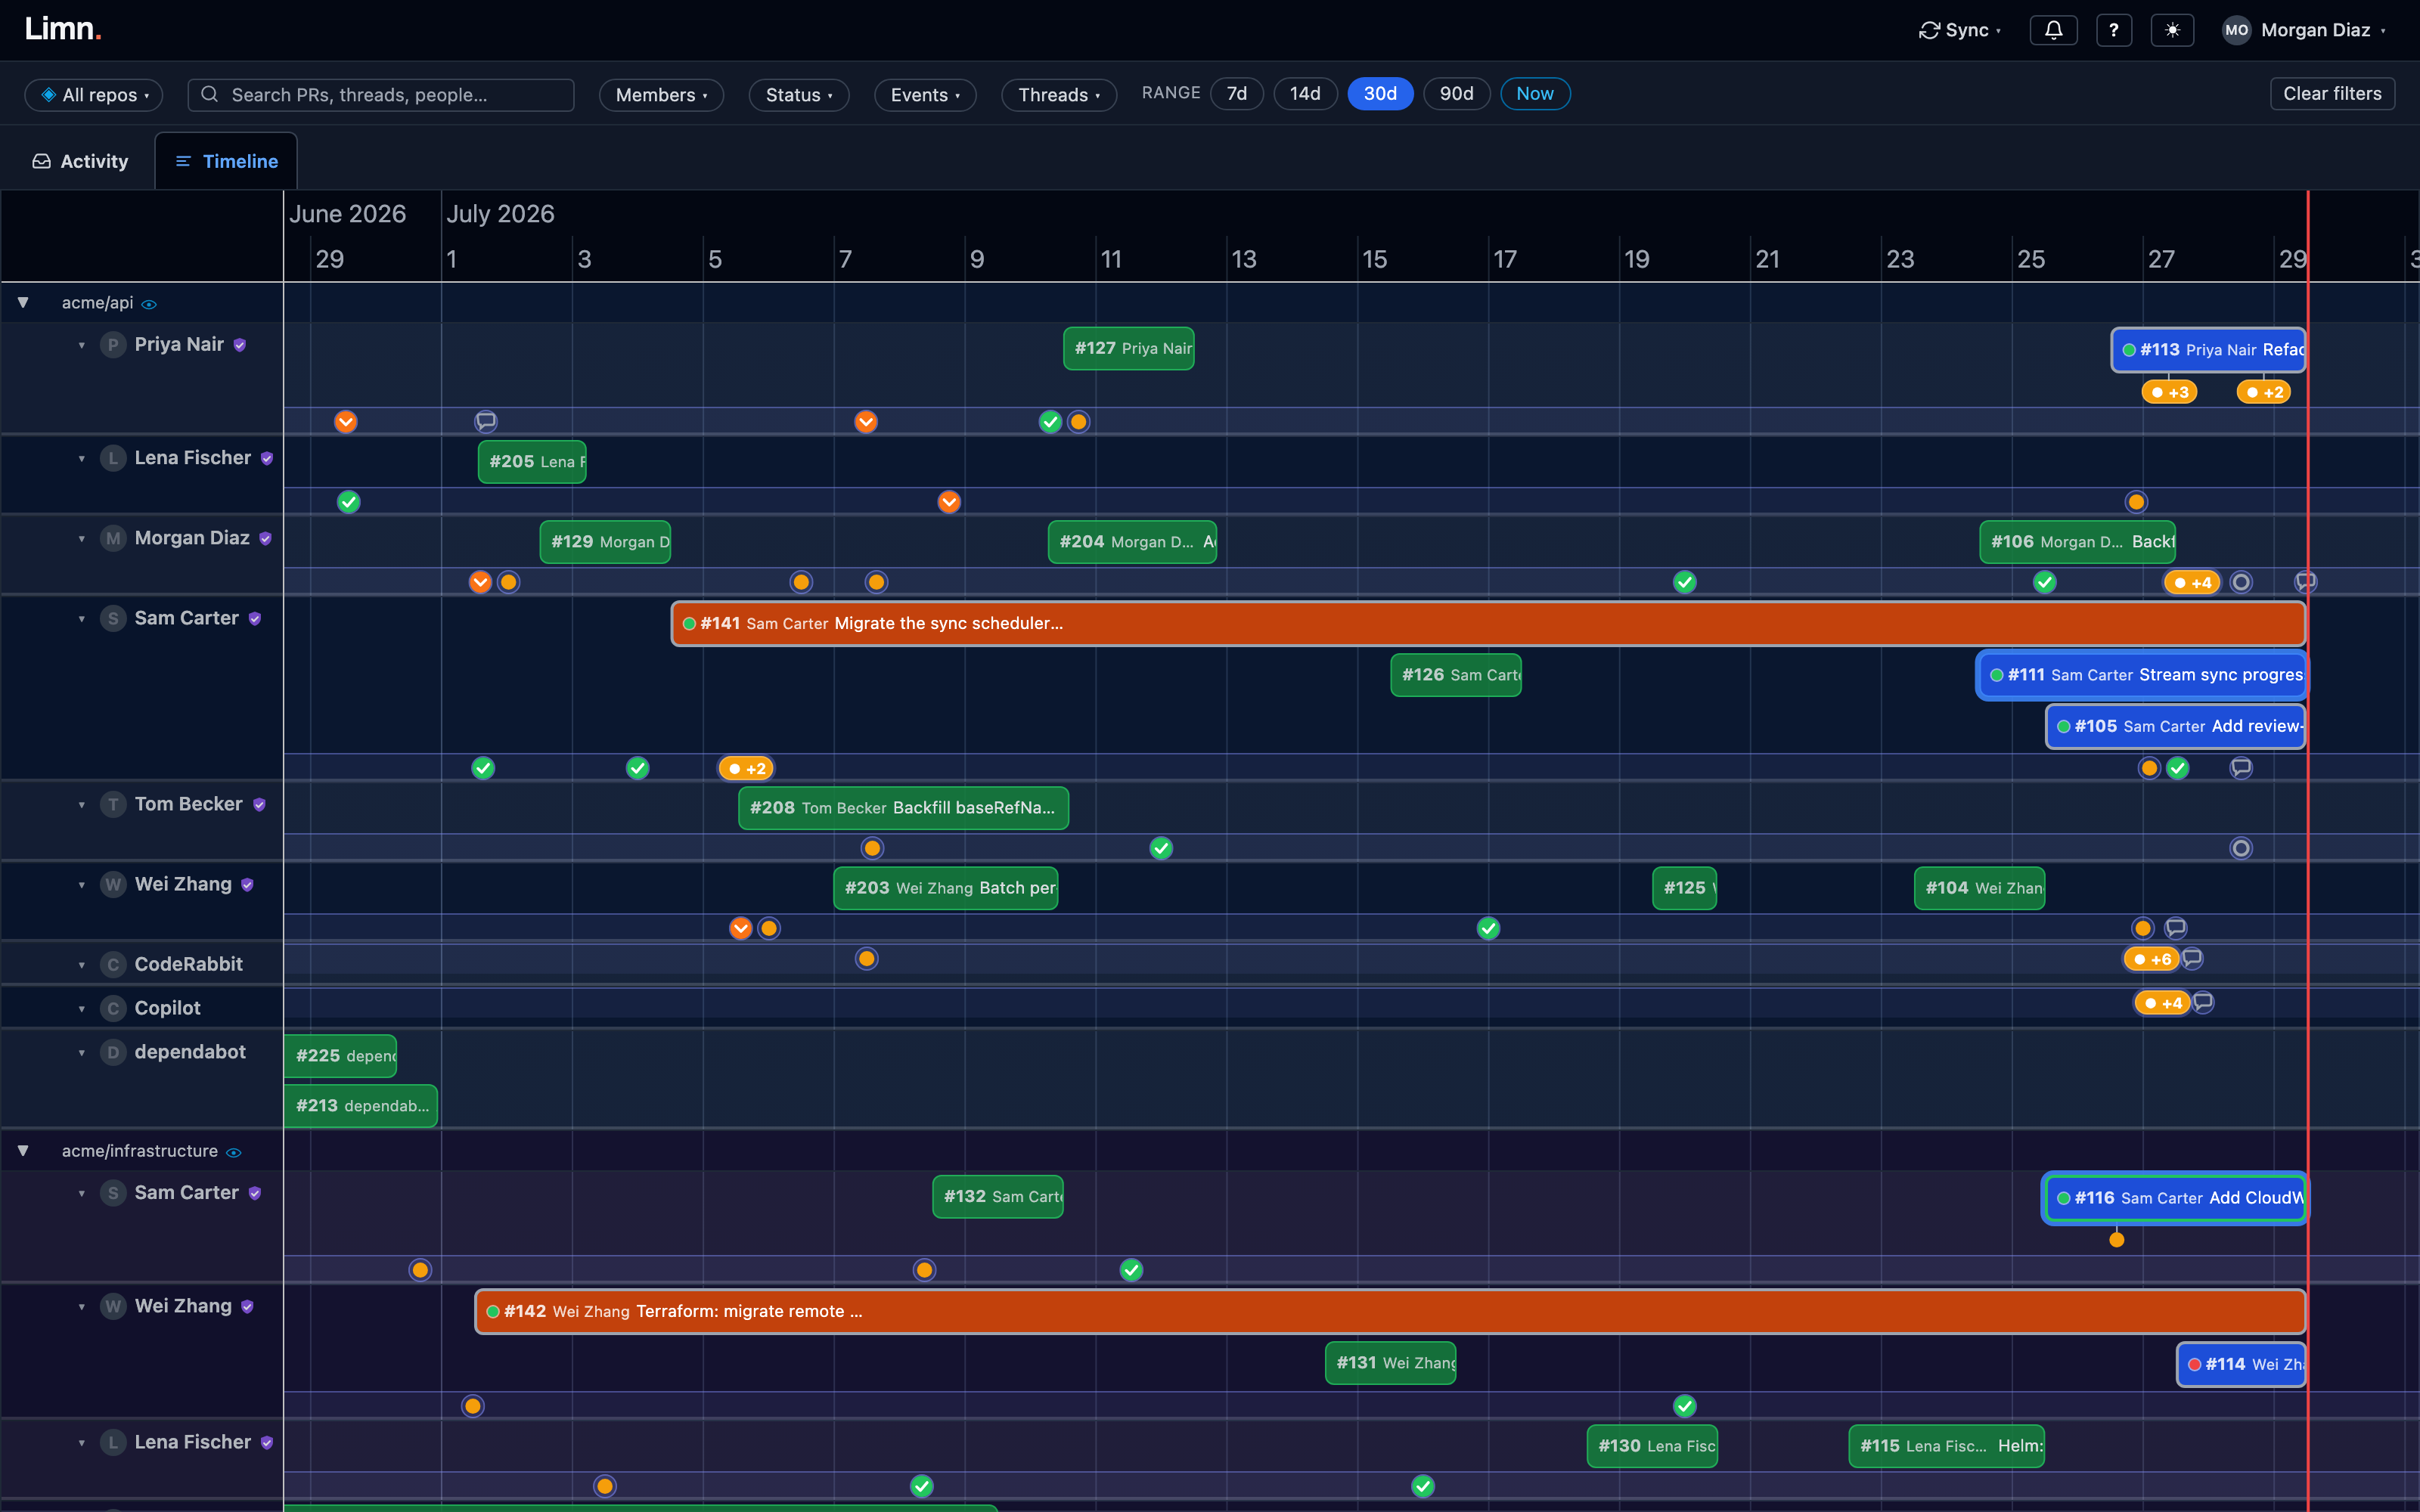Screen dimensions: 2420x1512
Task: Open the Events filter dropdown
Action: (x=925, y=94)
